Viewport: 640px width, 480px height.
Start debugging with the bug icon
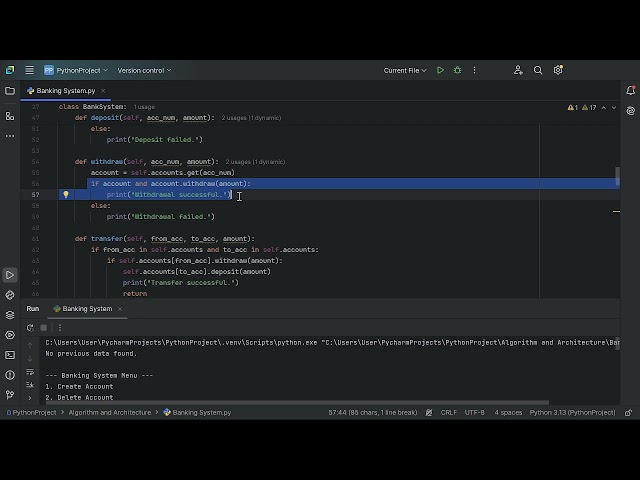click(458, 70)
